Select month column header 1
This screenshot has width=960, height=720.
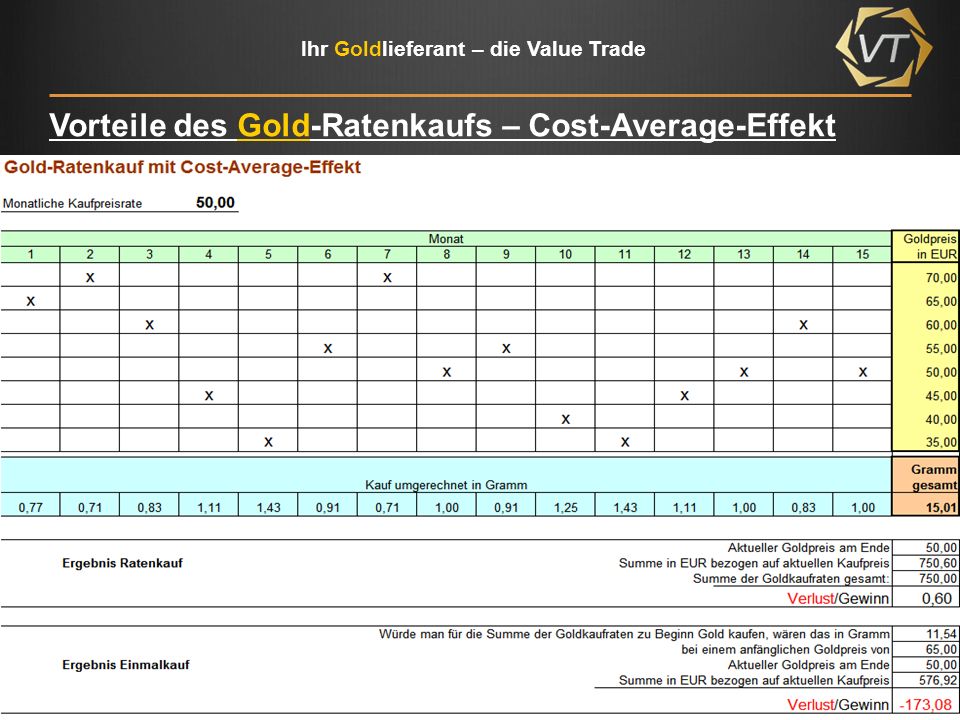tap(30, 254)
